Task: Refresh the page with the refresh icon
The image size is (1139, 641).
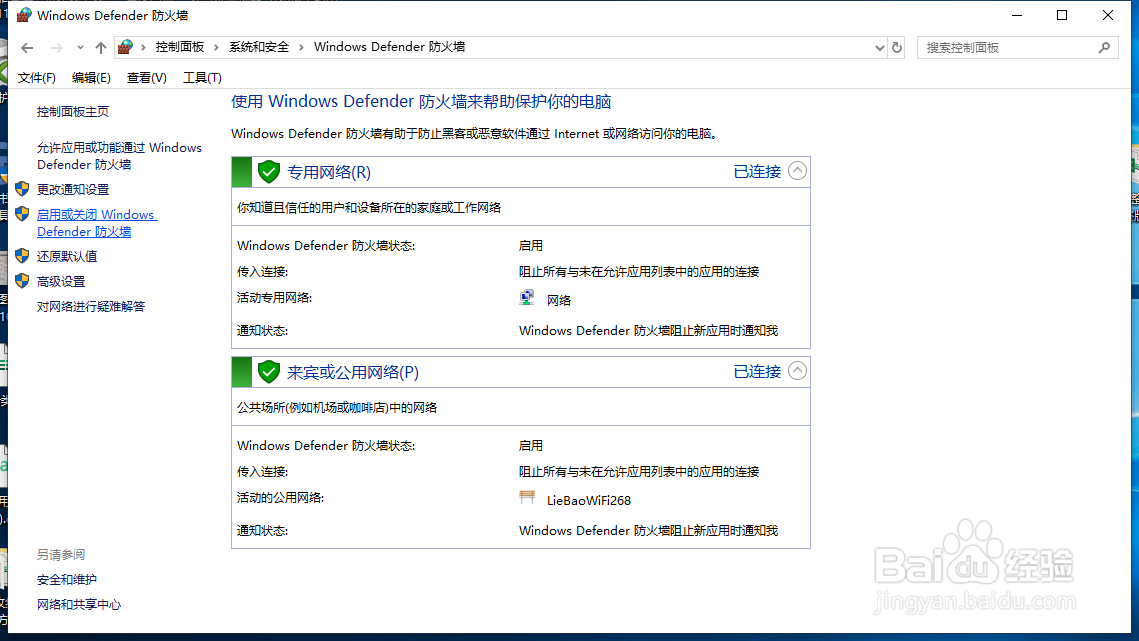Action: pyautogui.click(x=897, y=48)
